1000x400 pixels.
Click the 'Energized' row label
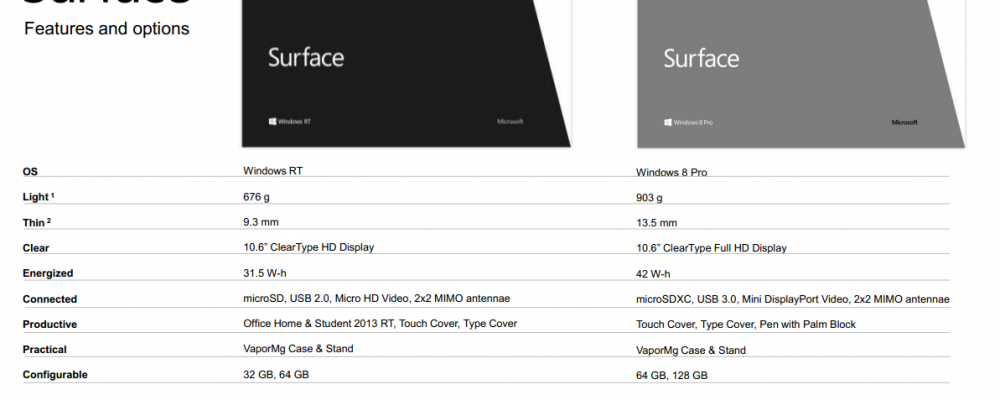[x=48, y=273]
